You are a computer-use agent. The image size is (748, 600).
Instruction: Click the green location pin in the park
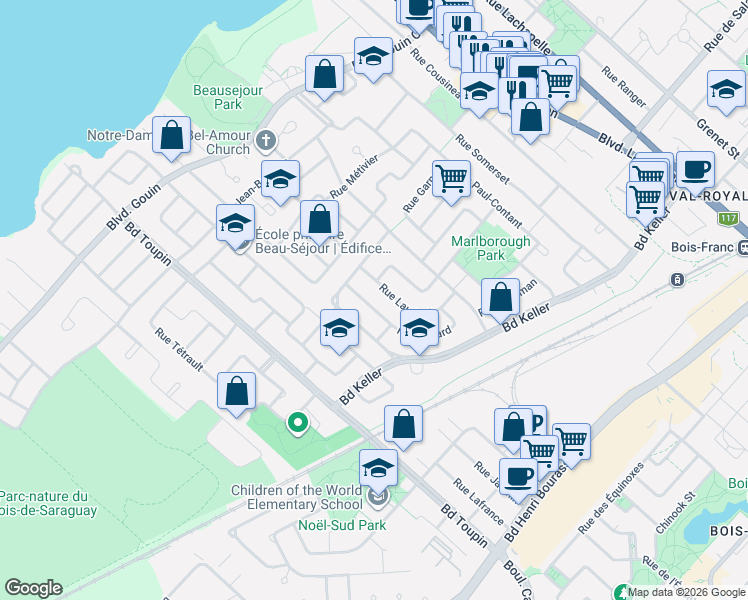point(298,424)
